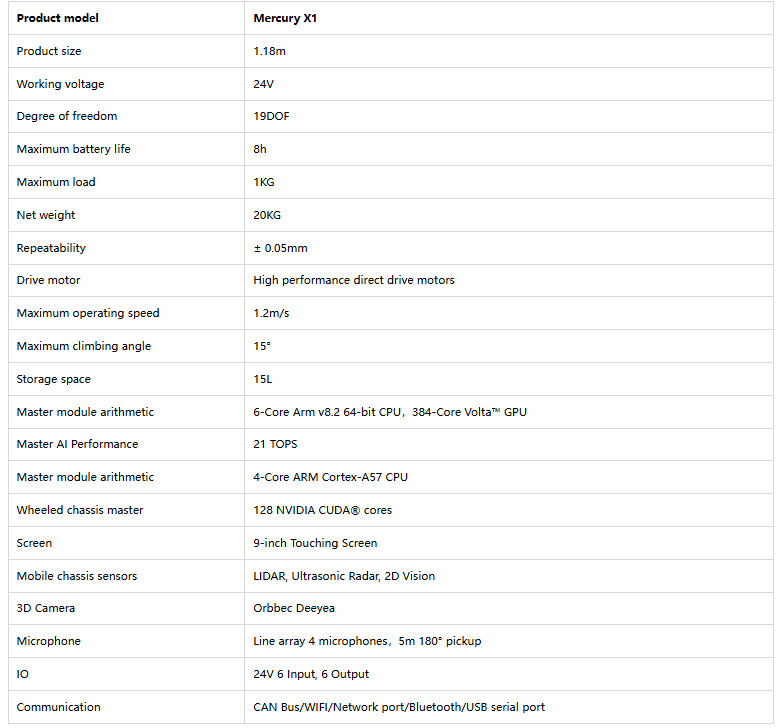This screenshot has height=728, width=782.
Task: Click the "Working voltage" row label
Action: pyautogui.click(x=60, y=84)
